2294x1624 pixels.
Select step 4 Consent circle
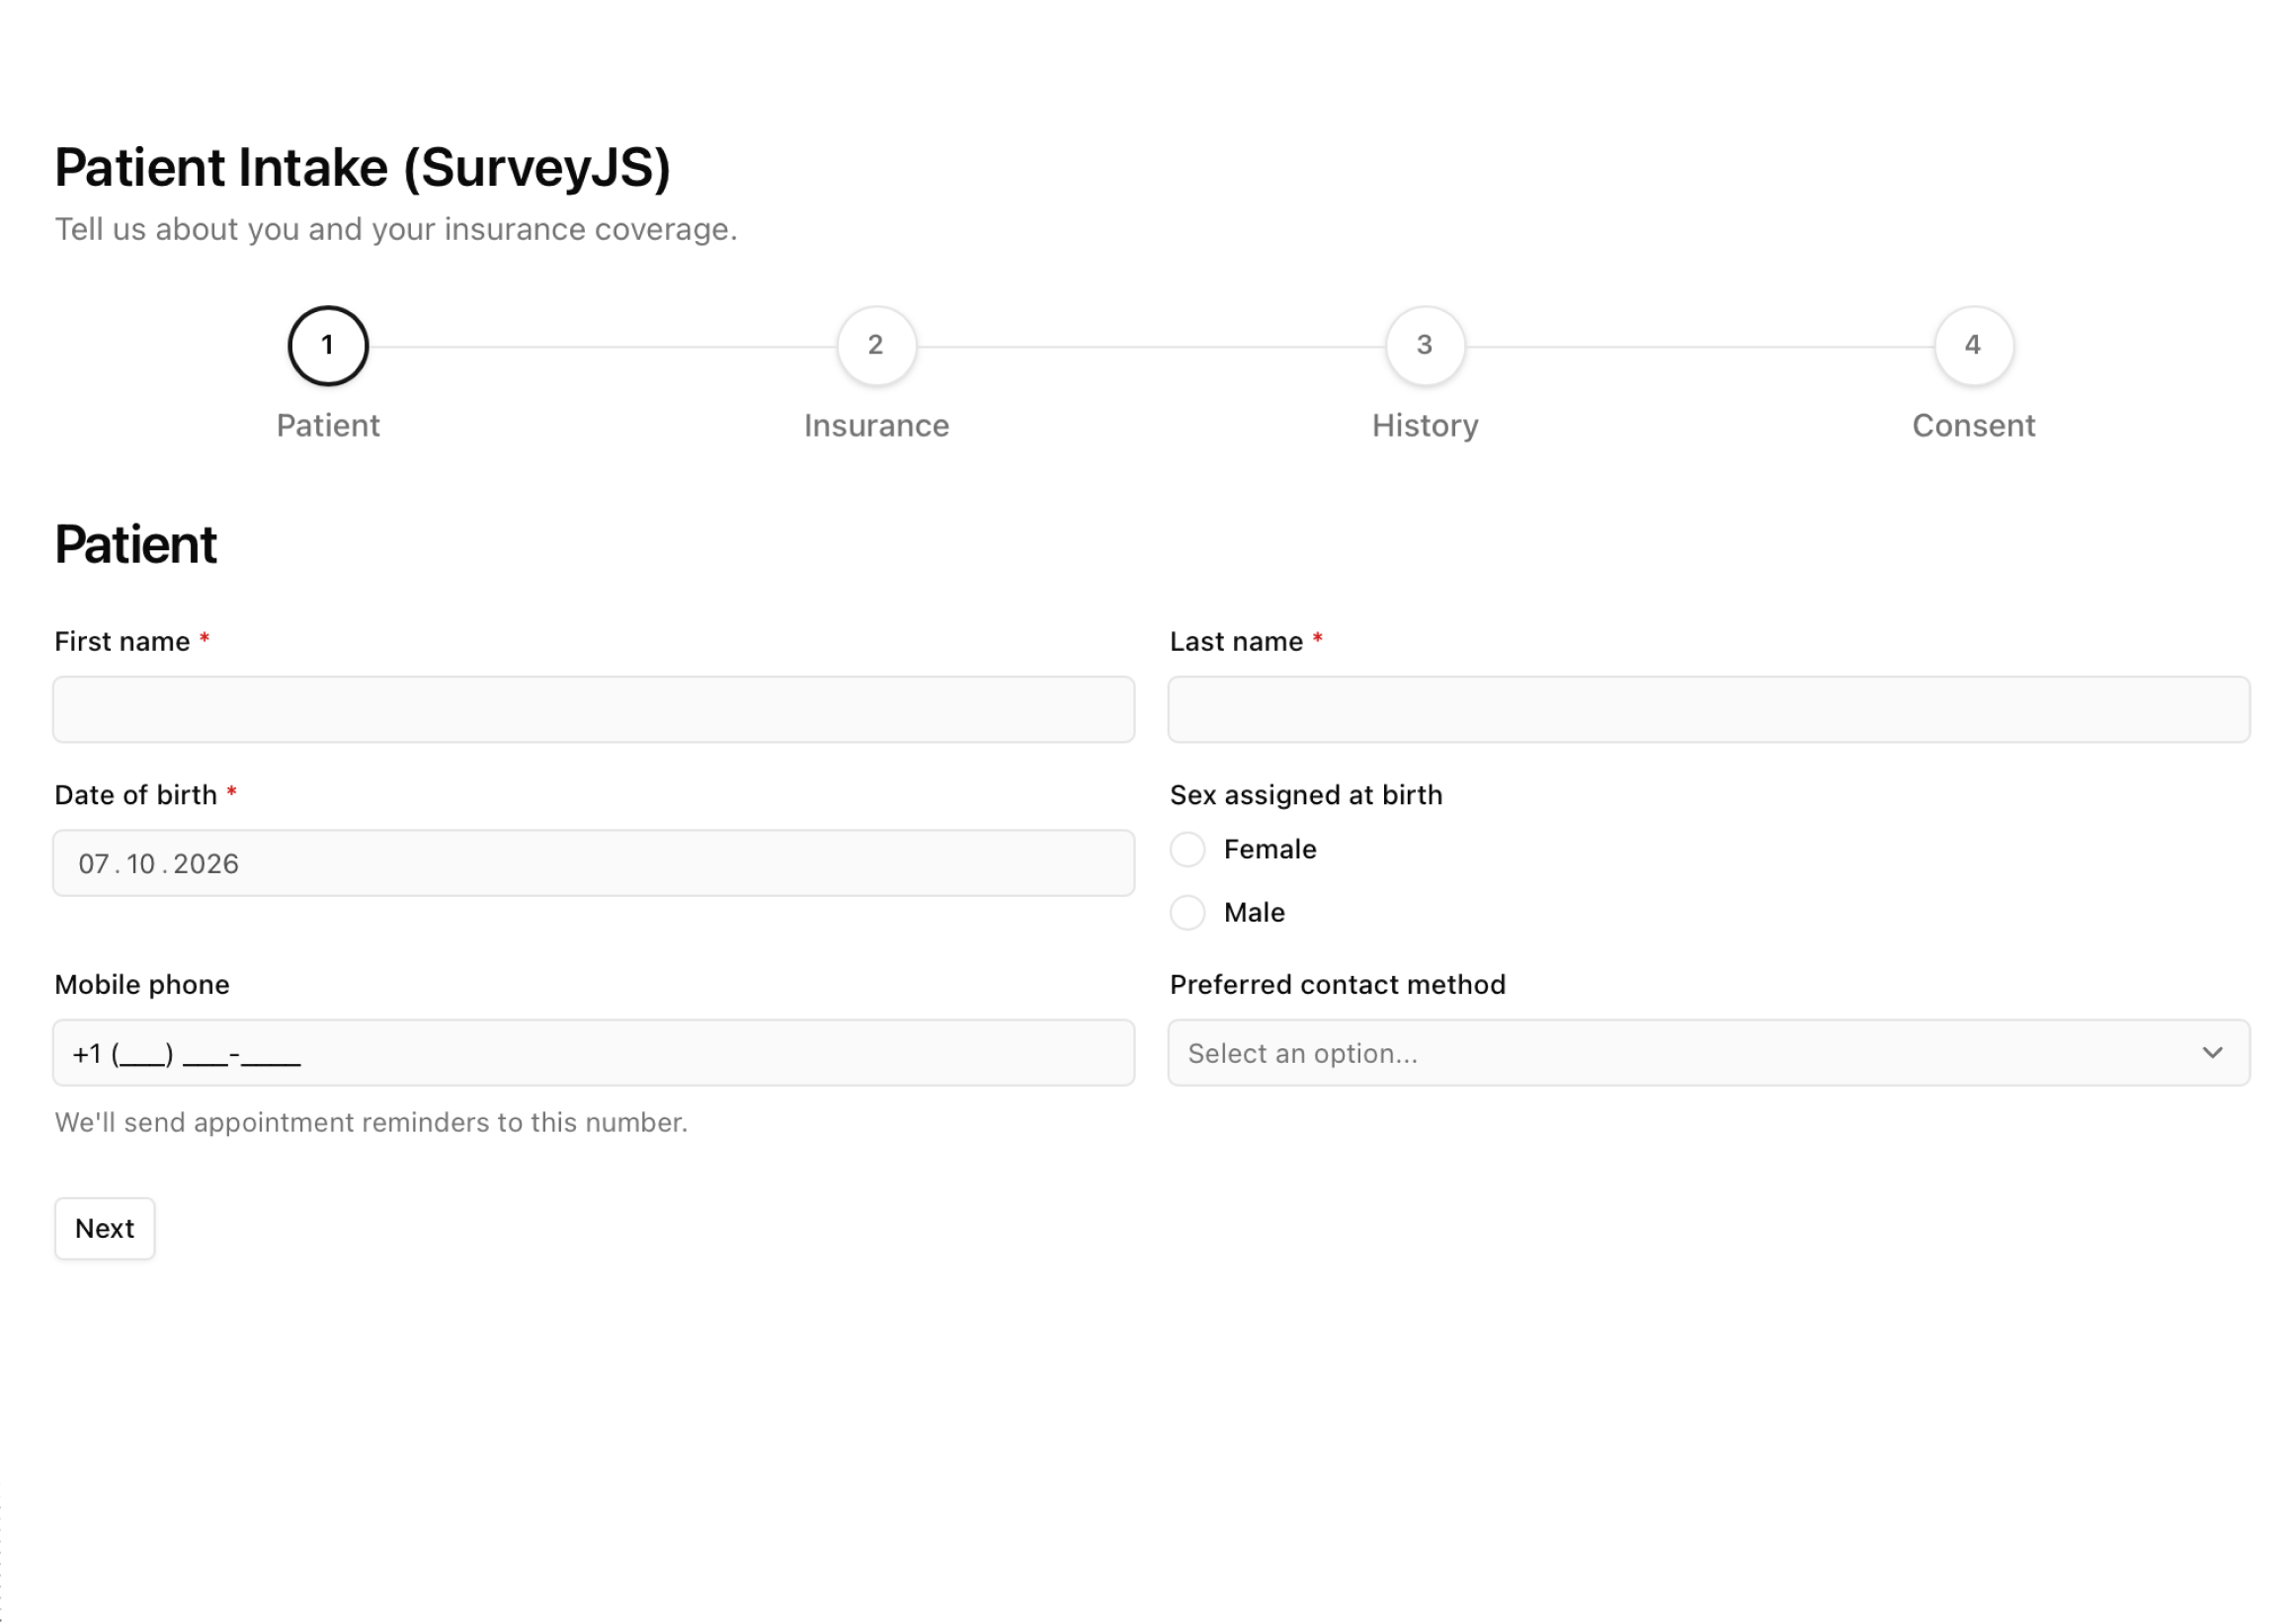tap(1973, 346)
